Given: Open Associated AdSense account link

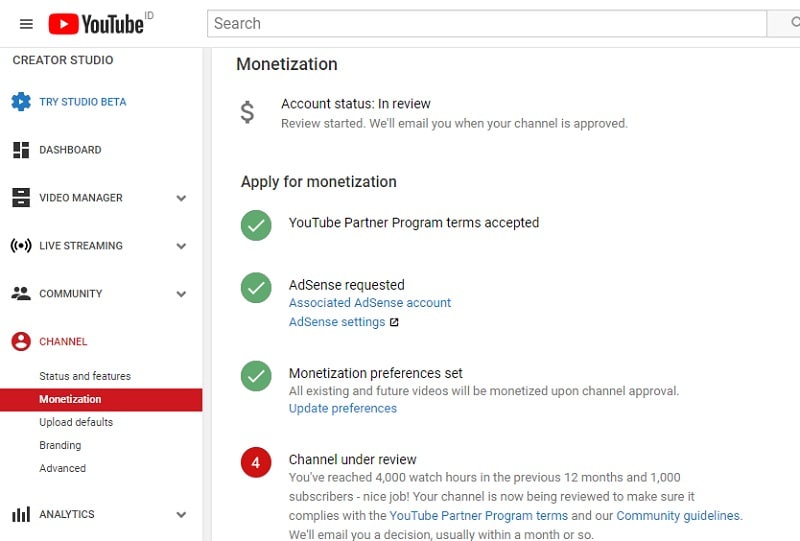Looking at the screenshot, I should (370, 302).
